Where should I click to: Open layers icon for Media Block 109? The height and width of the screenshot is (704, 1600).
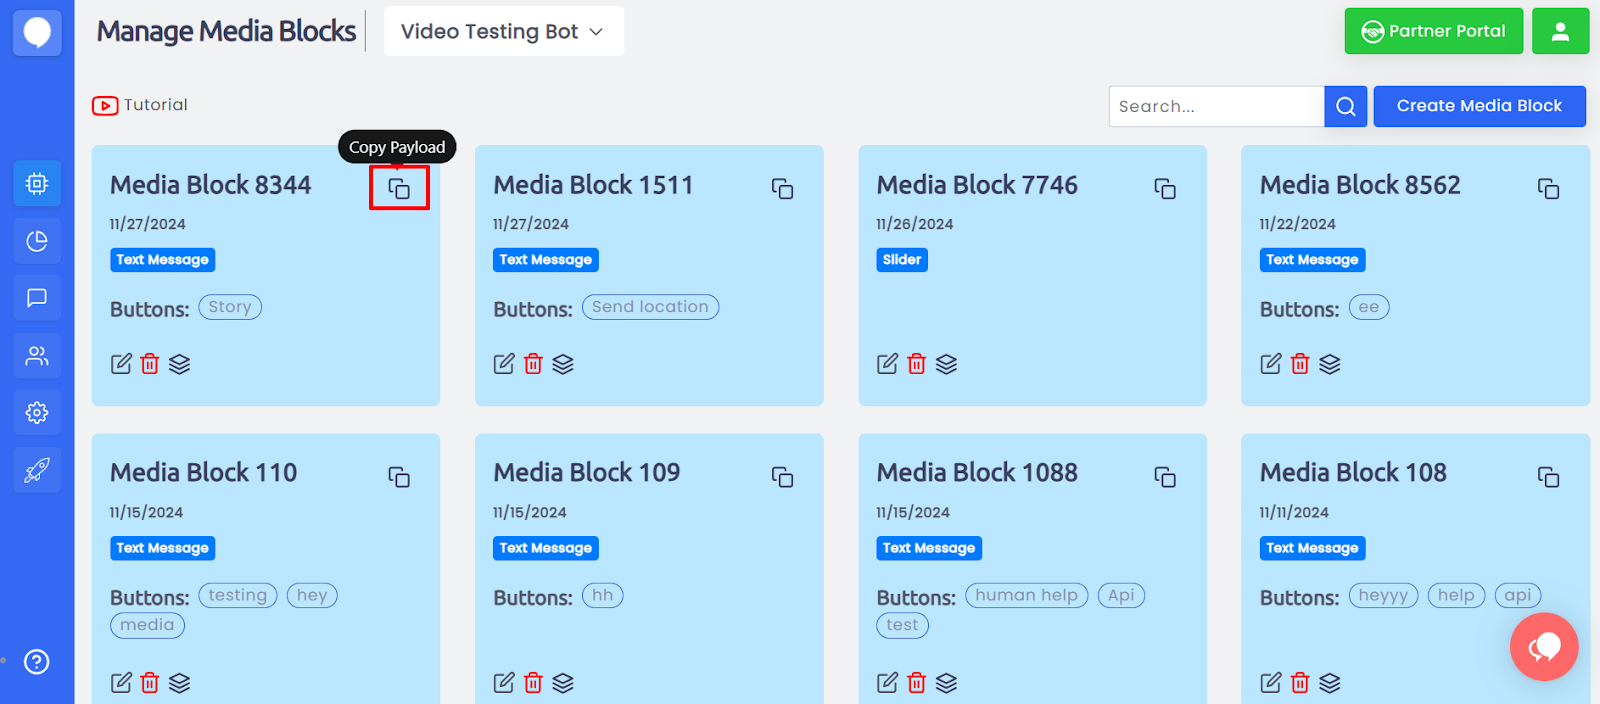(x=563, y=683)
